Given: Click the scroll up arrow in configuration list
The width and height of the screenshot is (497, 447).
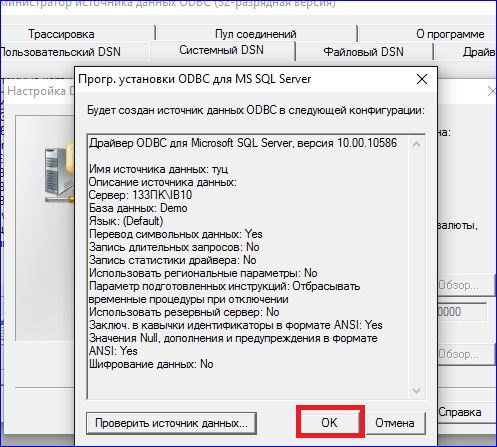Looking at the screenshot, I should point(416,145).
